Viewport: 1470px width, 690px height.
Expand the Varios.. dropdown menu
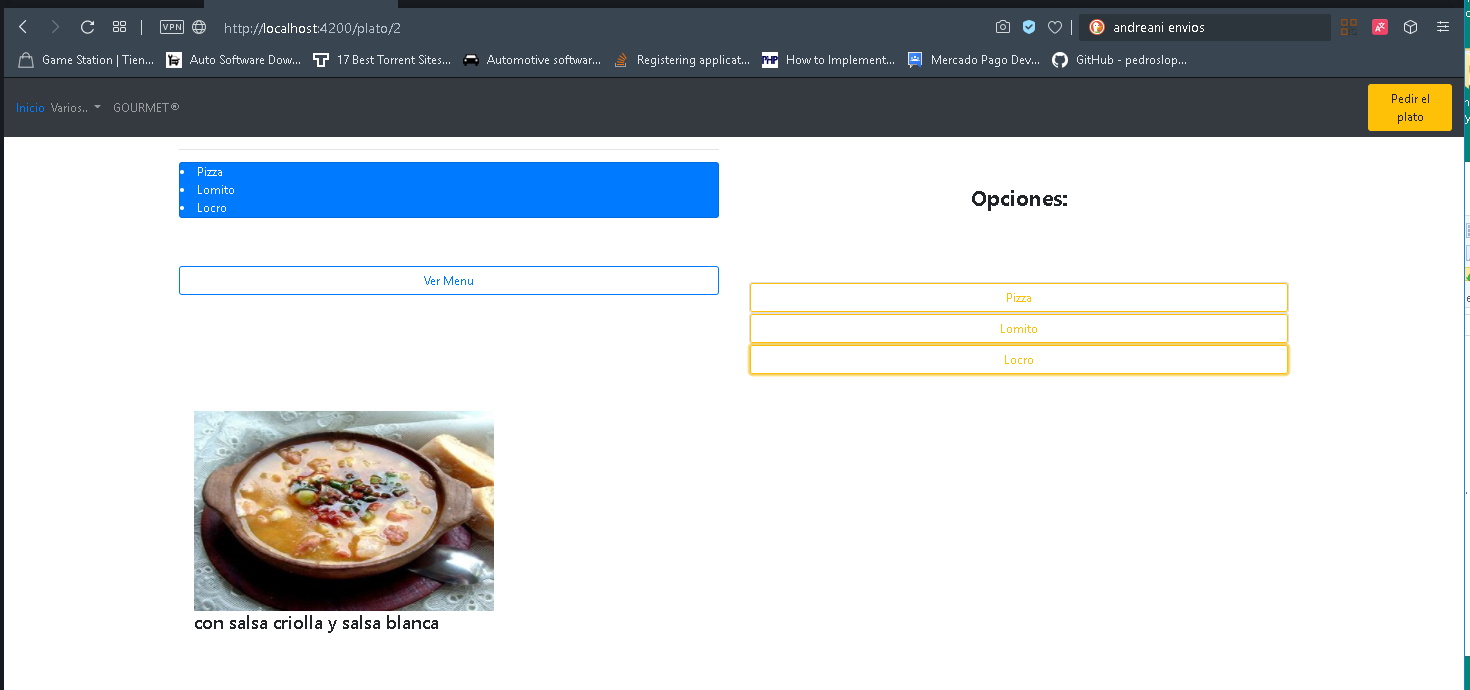[76, 108]
